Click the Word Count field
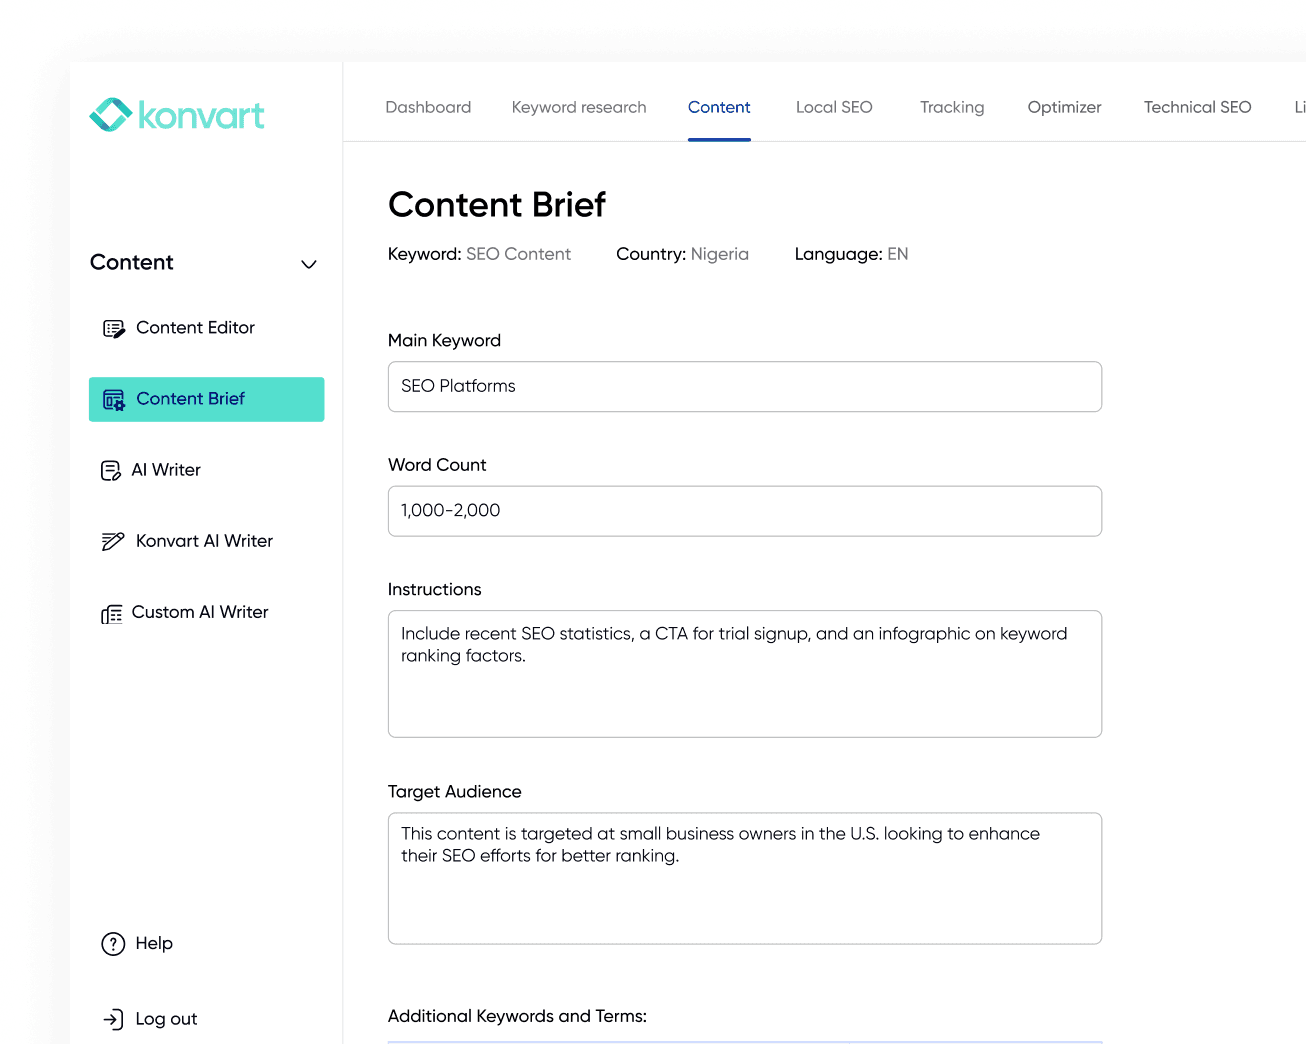Screen dimensions: 1306x1044 [744, 511]
